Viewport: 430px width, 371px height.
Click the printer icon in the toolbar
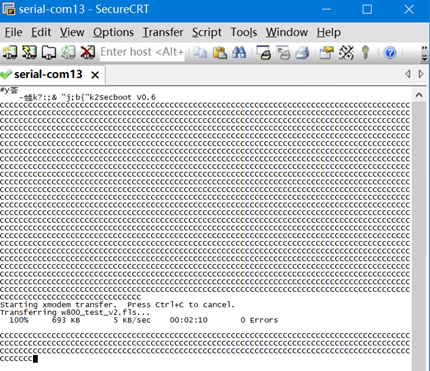point(303,53)
